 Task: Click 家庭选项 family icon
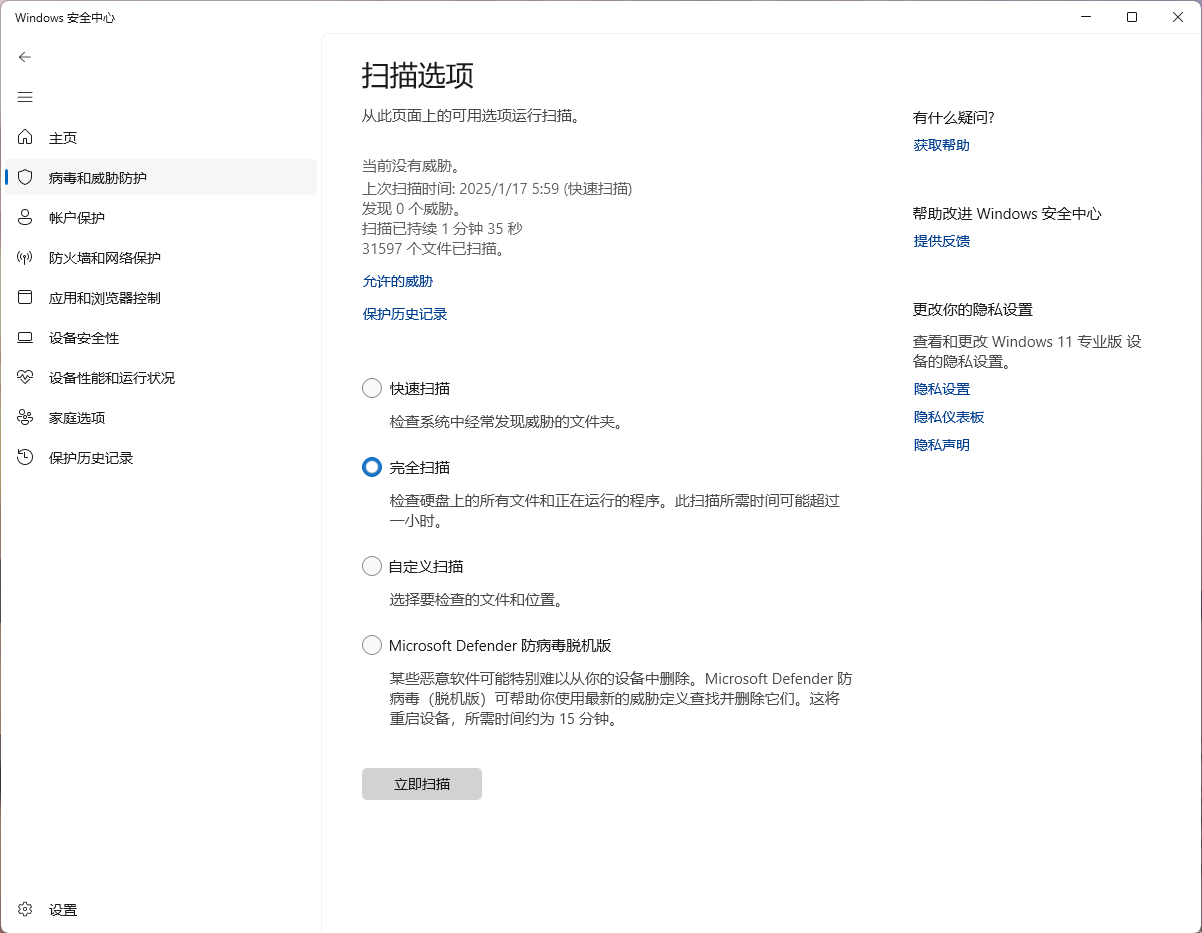pyautogui.click(x=26, y=418)
